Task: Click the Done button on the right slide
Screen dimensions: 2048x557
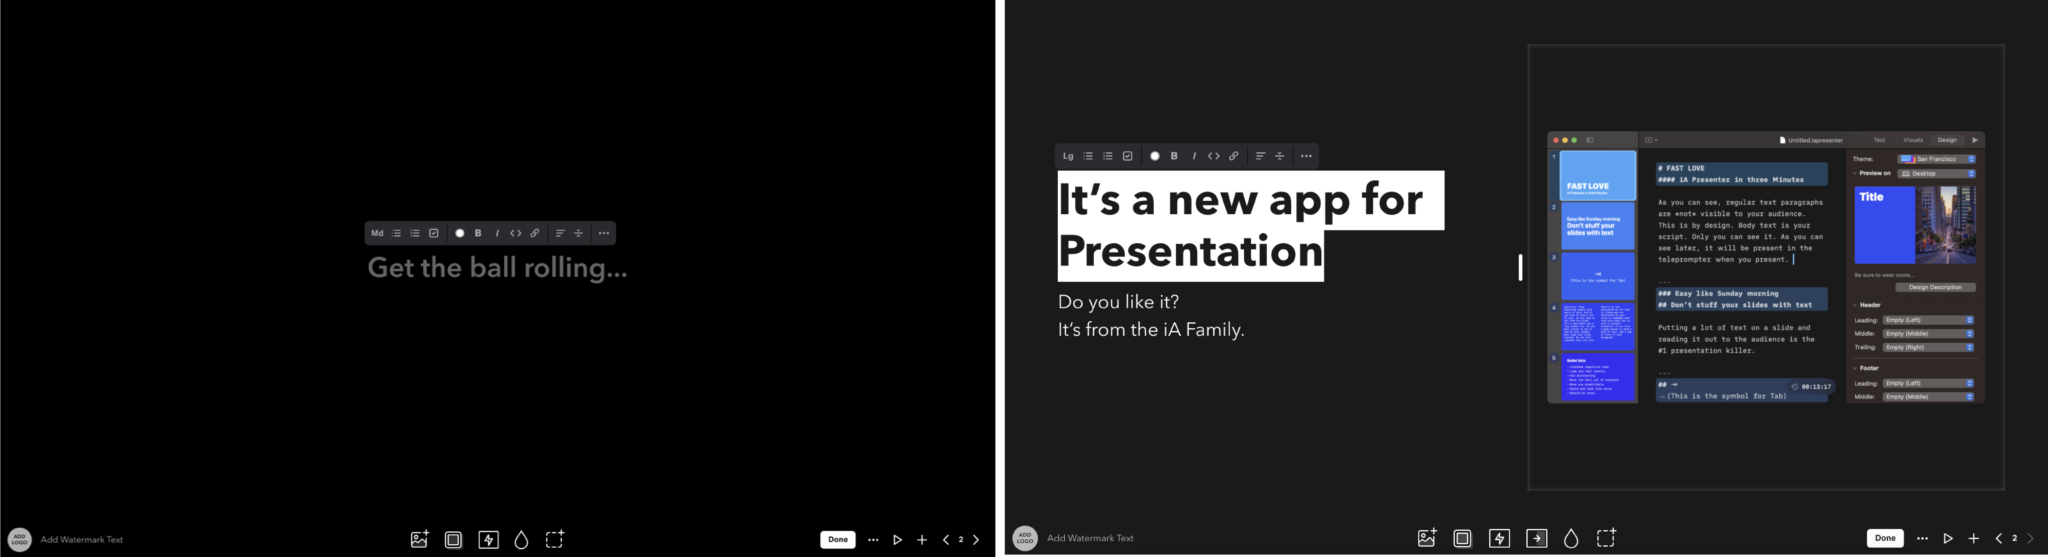Action: [1885, 538]
